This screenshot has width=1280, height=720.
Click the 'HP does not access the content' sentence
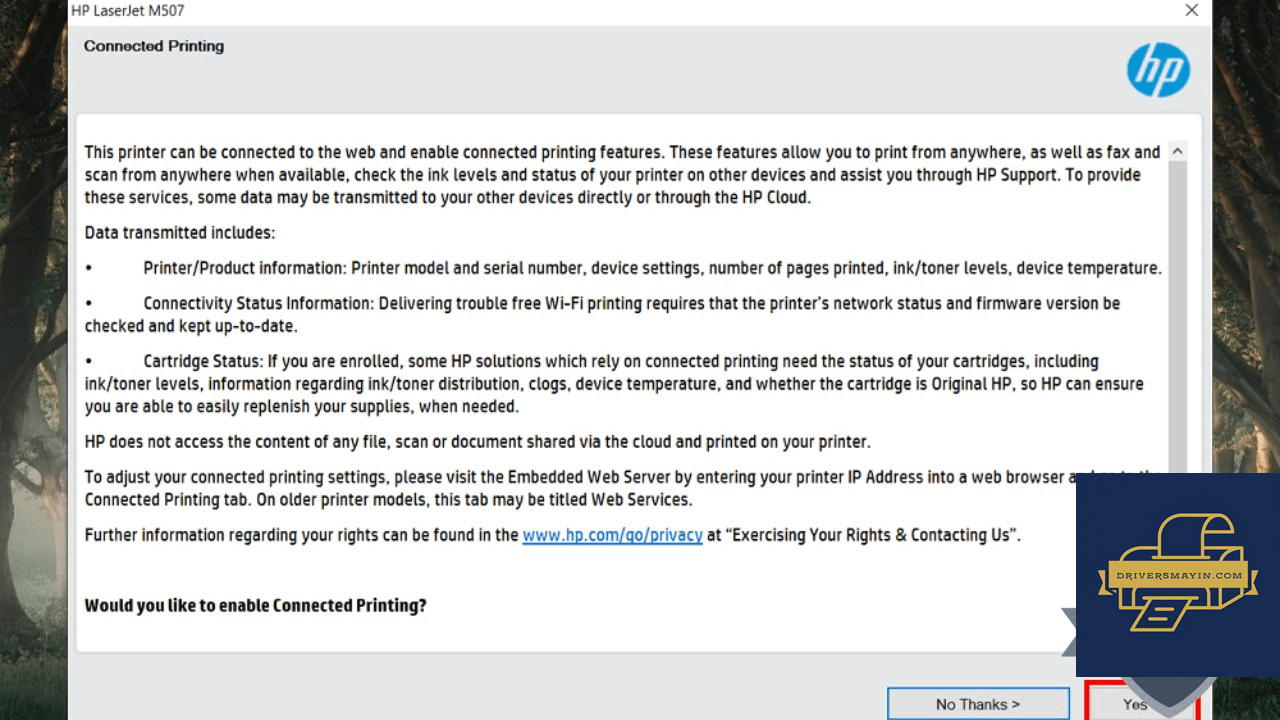pyautogui.click(x=477, y=442)
